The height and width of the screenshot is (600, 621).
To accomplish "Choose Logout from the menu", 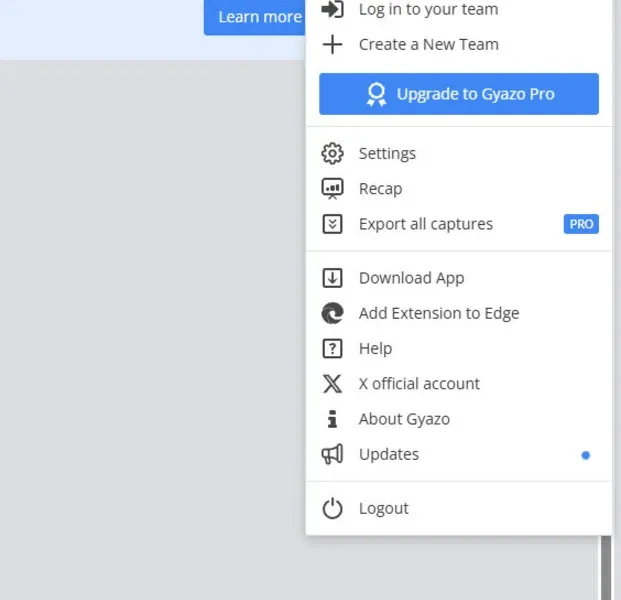I will (459, 509).
